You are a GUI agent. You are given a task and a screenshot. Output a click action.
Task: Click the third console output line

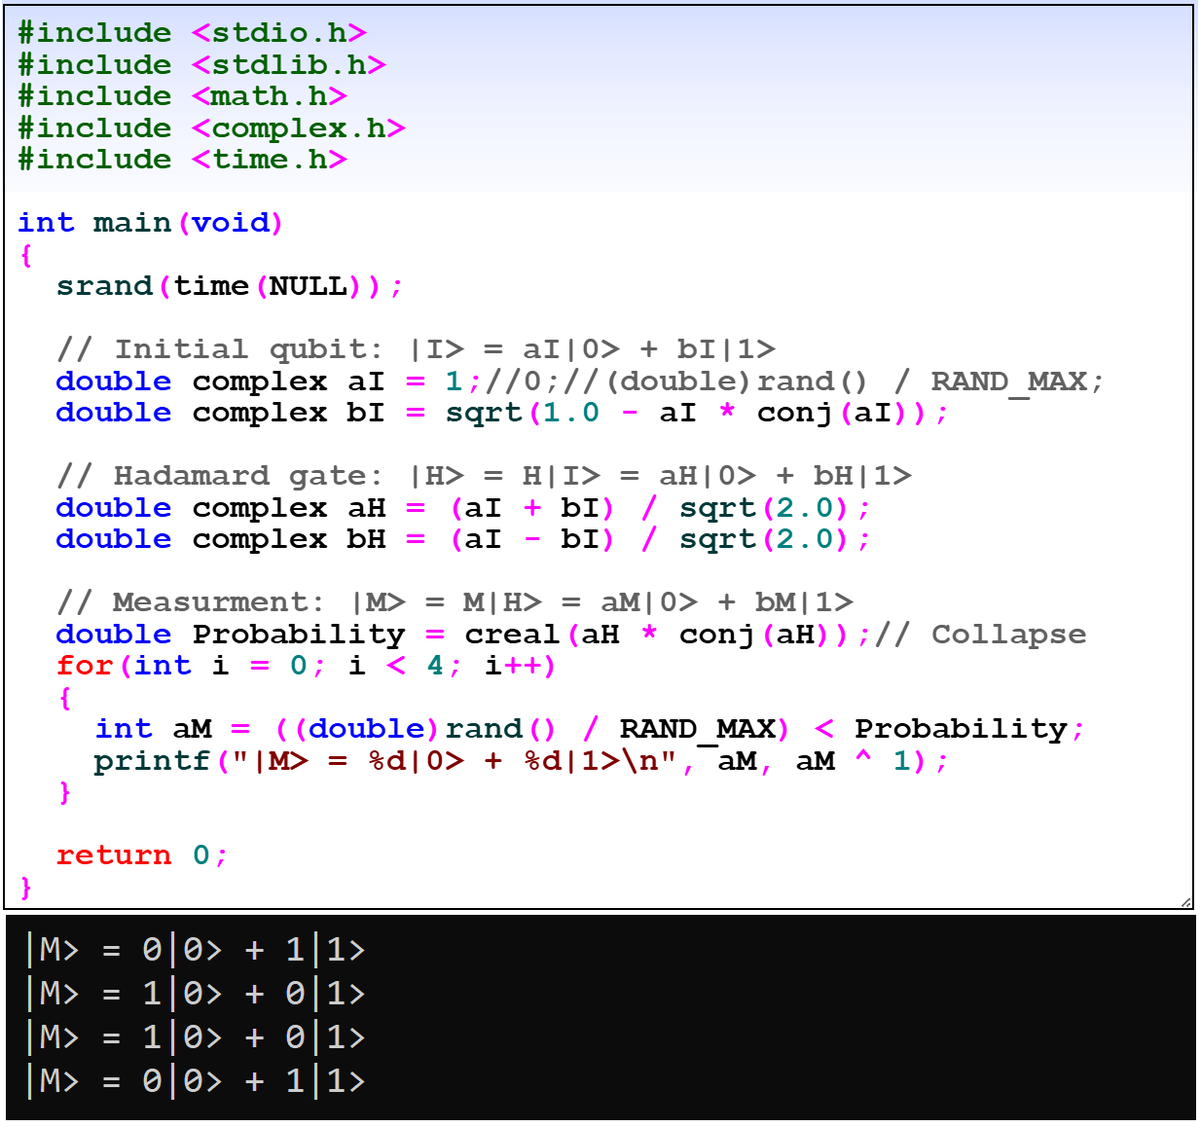point(196,1037)
